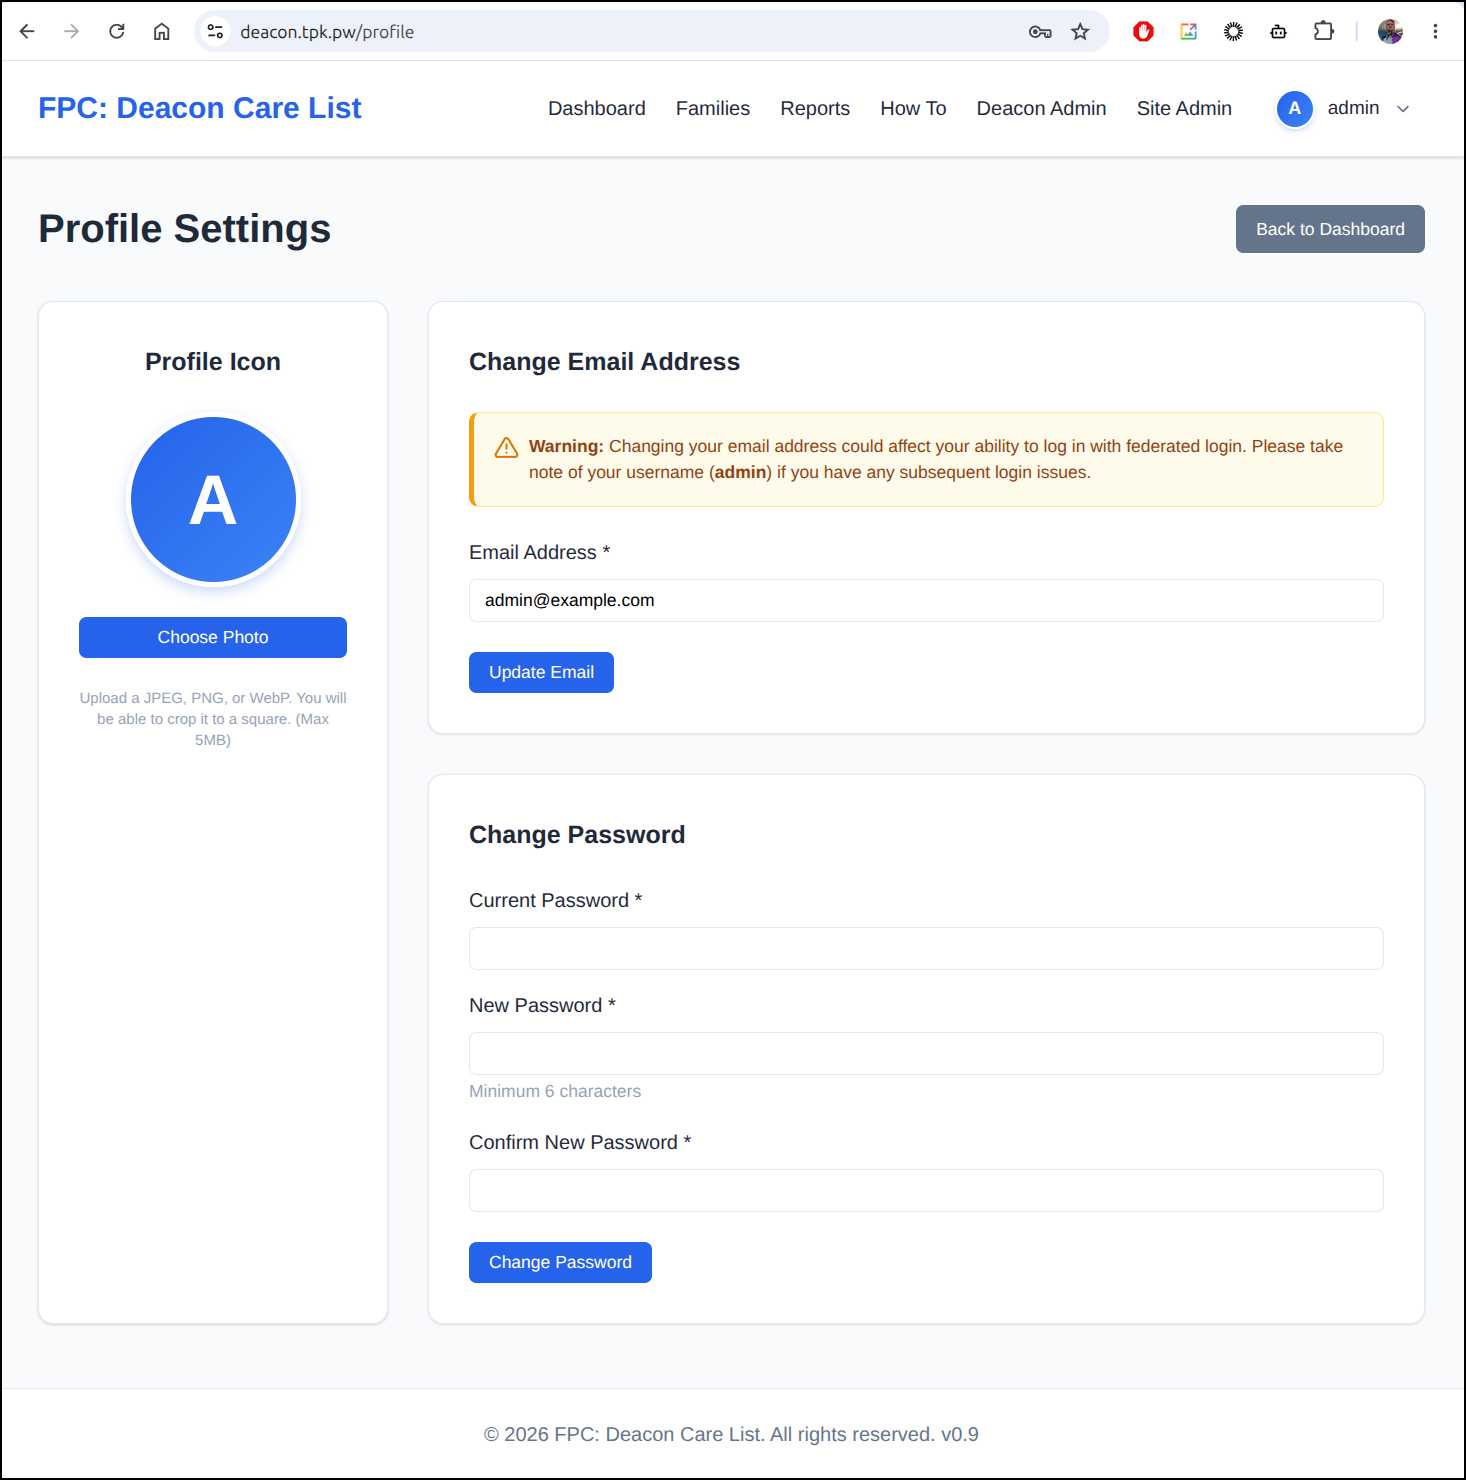Viewport: 1466px width, 1480px height.
Task: Click the Email Address input field
Action: (x=926, y=600)
